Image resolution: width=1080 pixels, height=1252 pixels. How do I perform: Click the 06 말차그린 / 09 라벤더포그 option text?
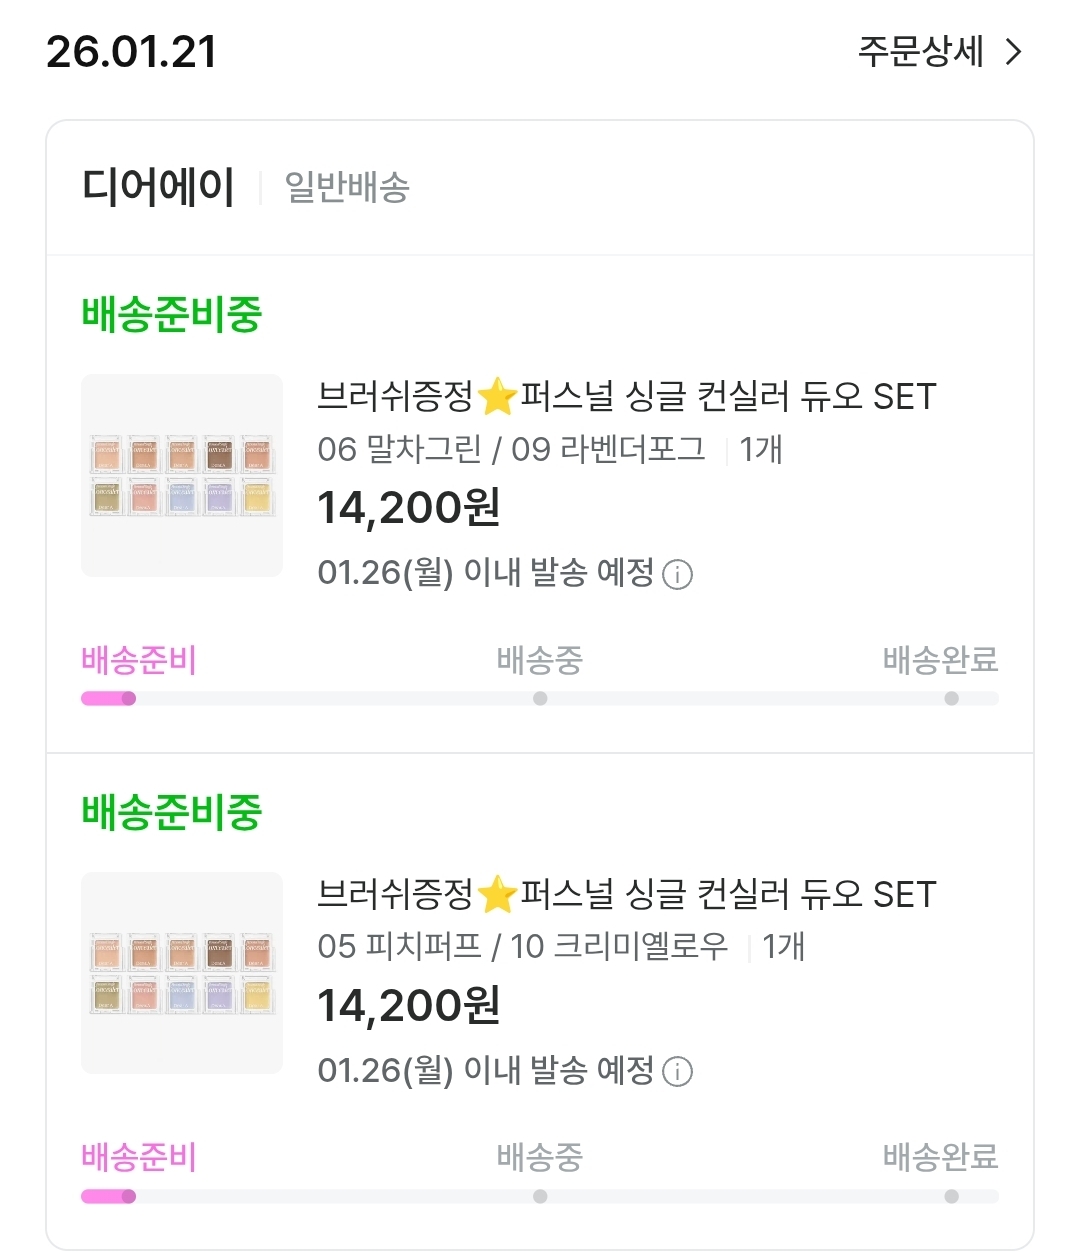(x=511, y=450)
